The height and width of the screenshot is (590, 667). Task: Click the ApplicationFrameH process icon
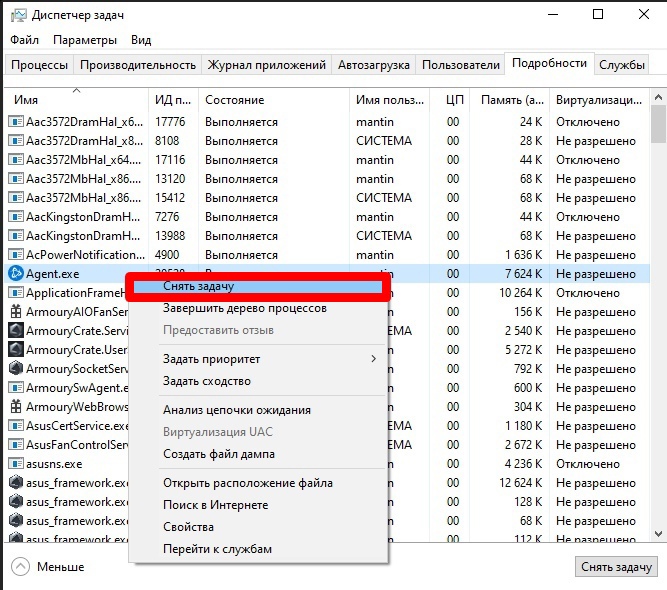coord(16,293)
